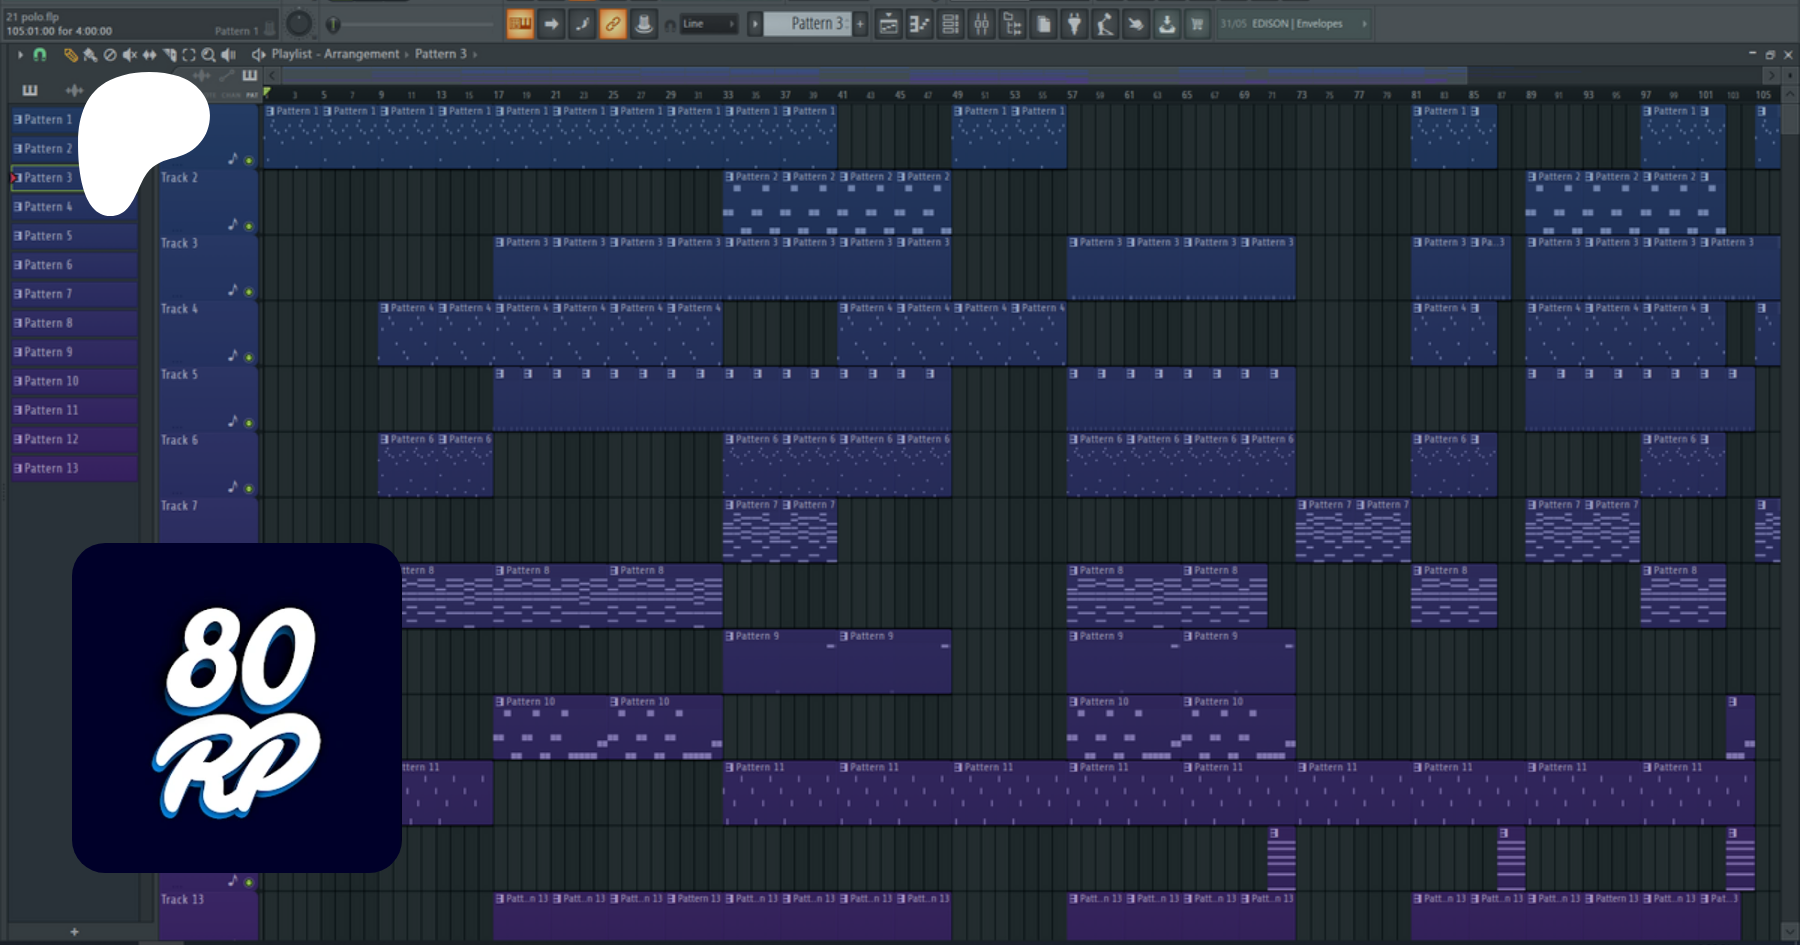Choose the Zoom tool in Playlist toolbar
This screenshot has width=1800, height=945.
(208, 55)
